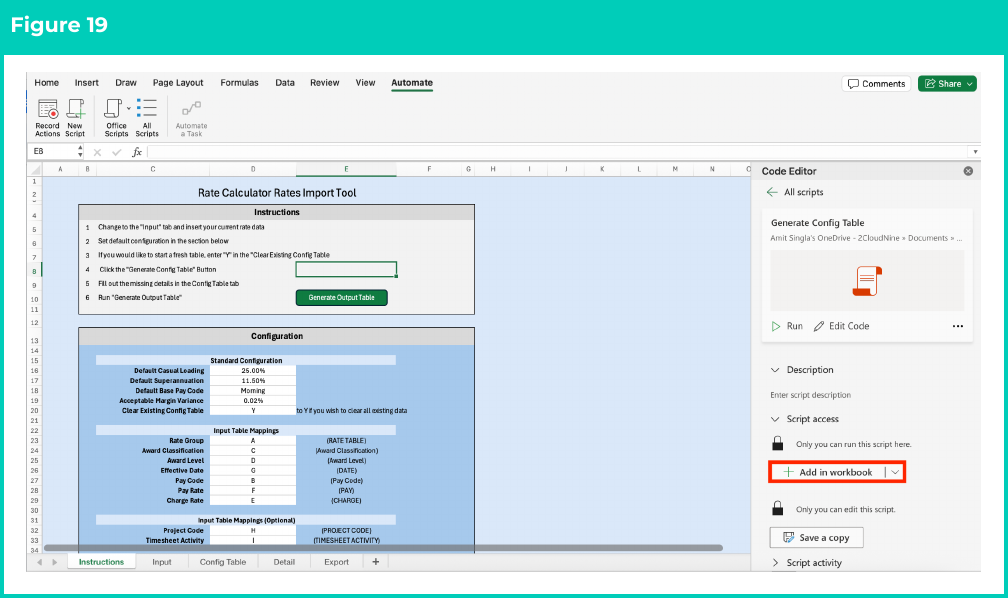
Task: Open the Page Layout tab
Action: [178, 83]
